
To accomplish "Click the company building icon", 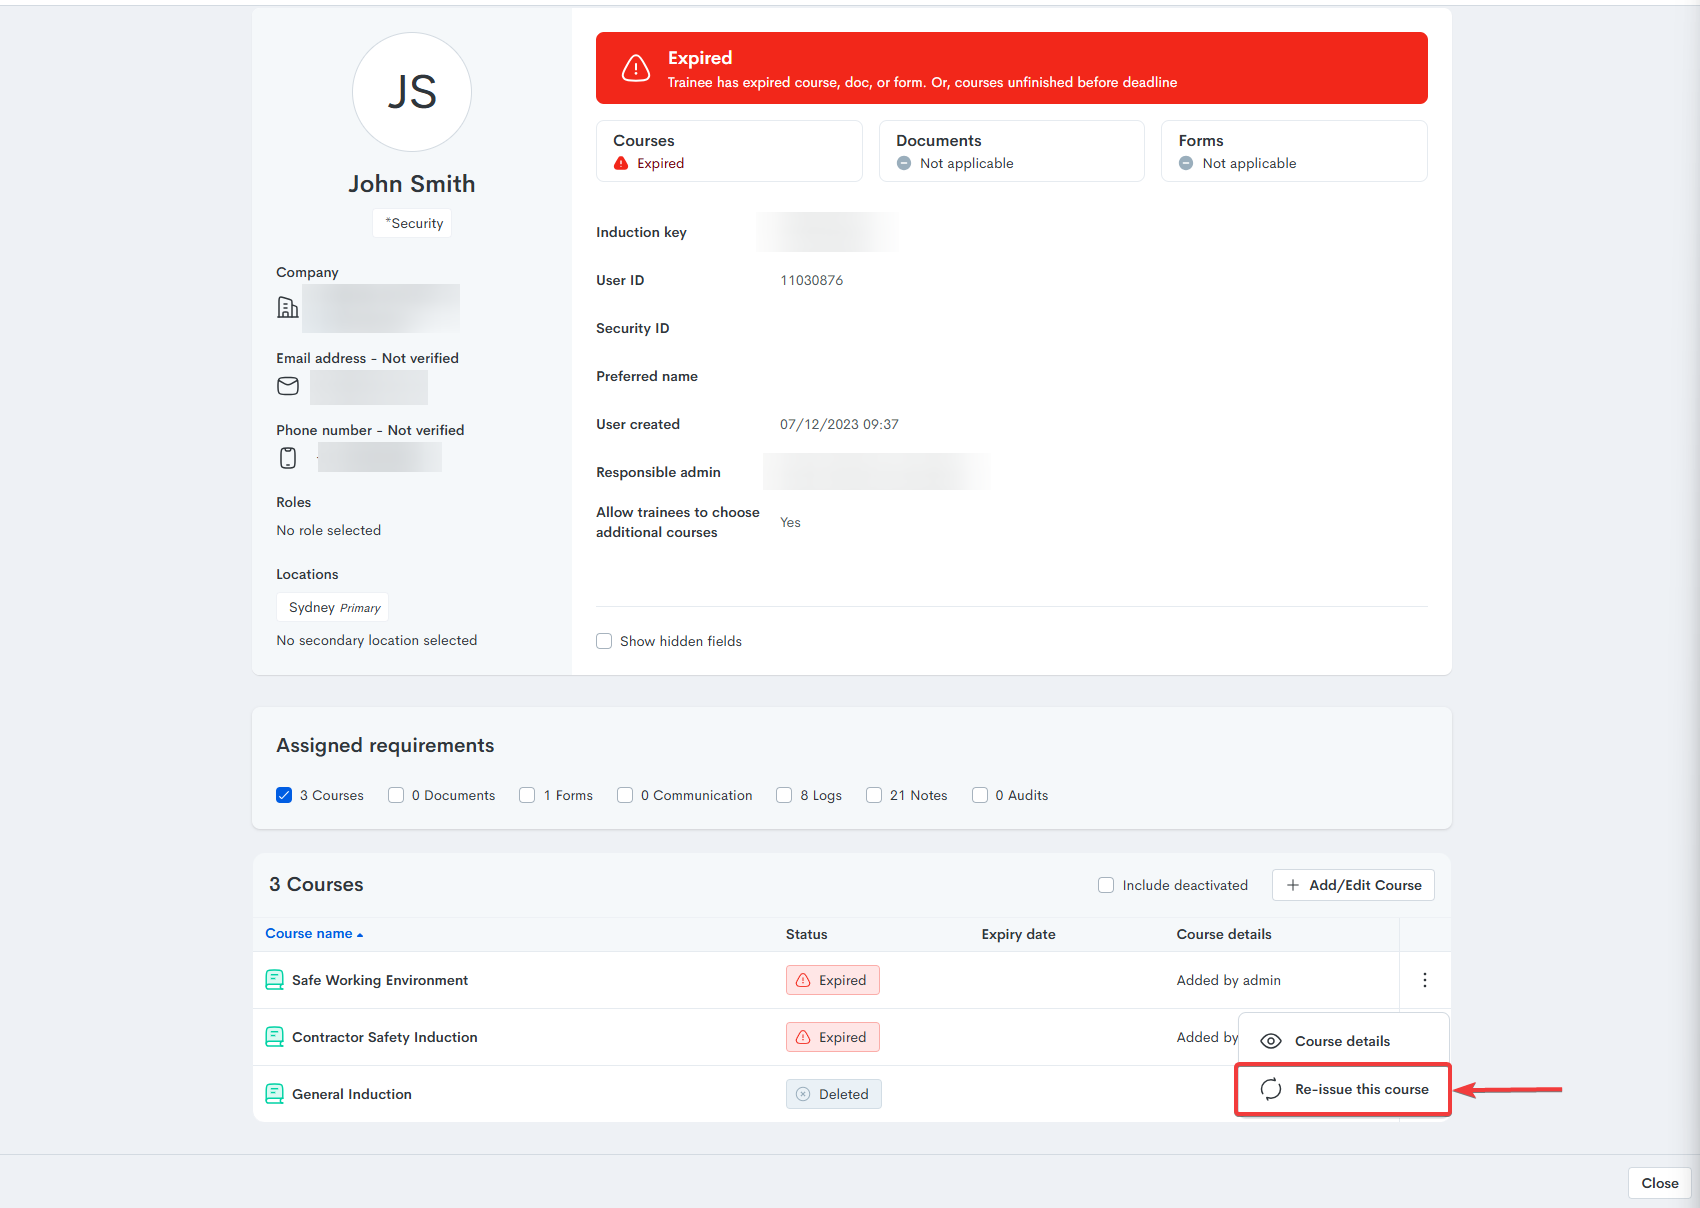I will (288, 308).
